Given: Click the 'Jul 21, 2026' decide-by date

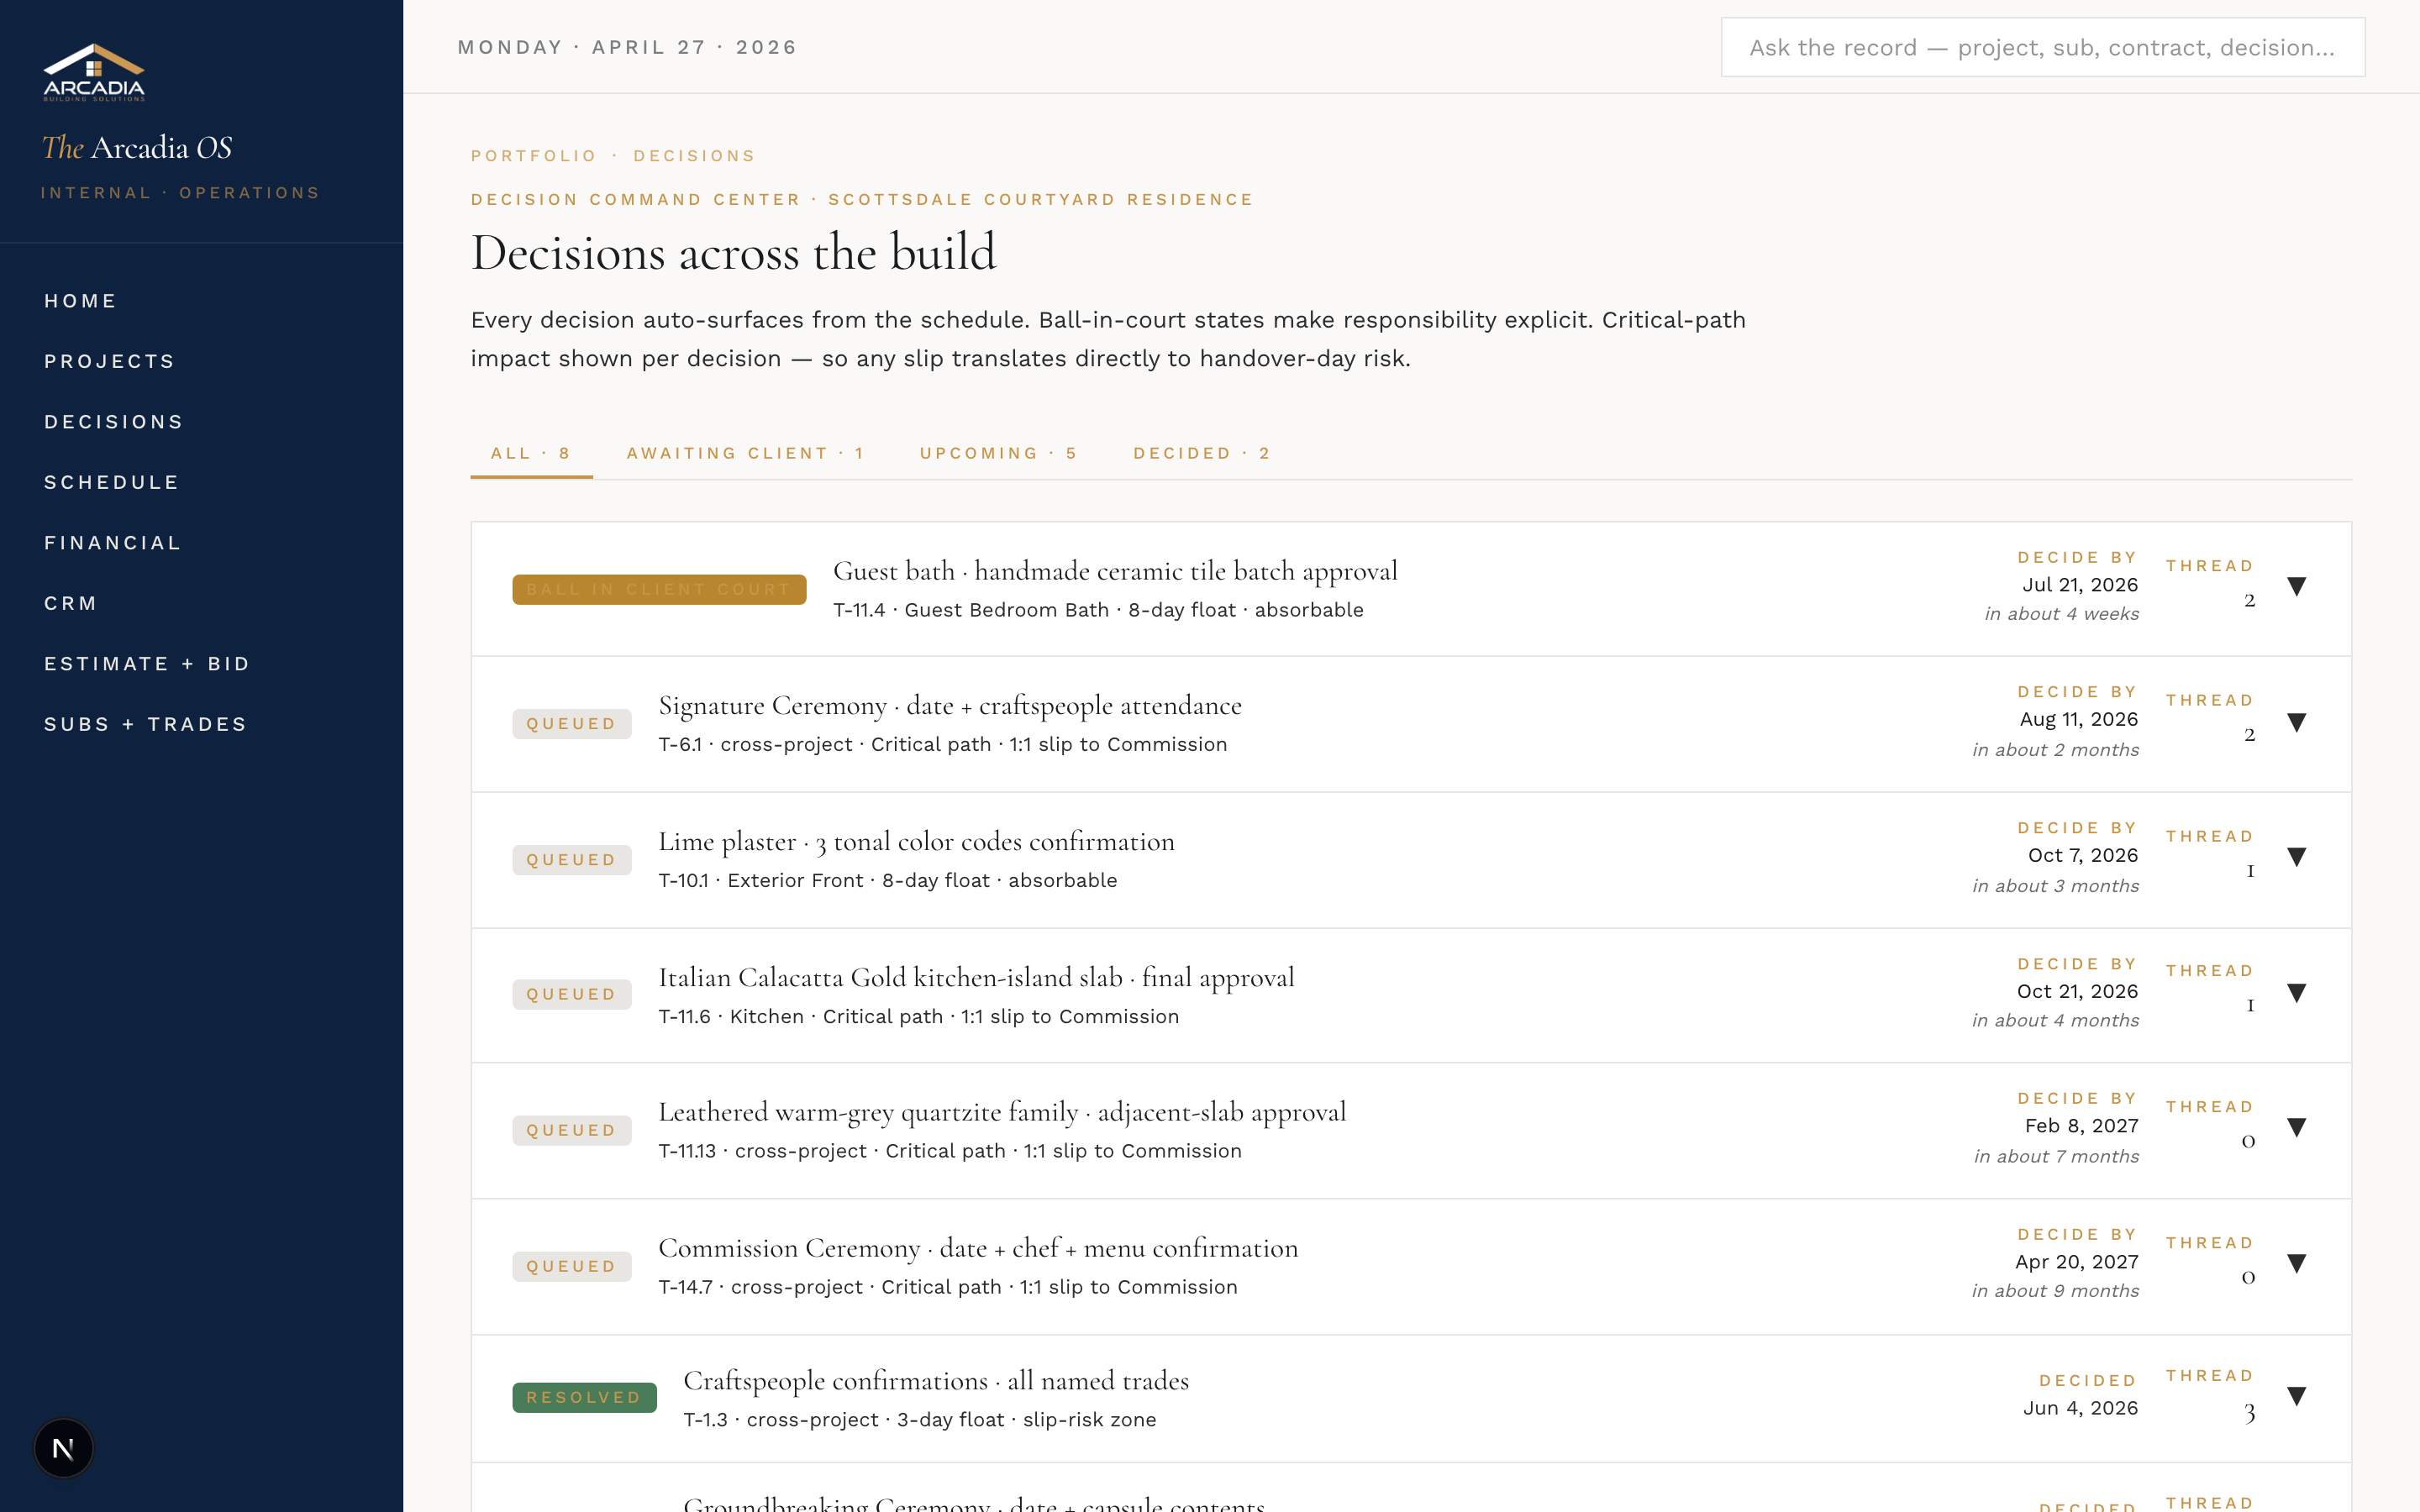Looking at the screenshot, I should [x=2080, y=585].
